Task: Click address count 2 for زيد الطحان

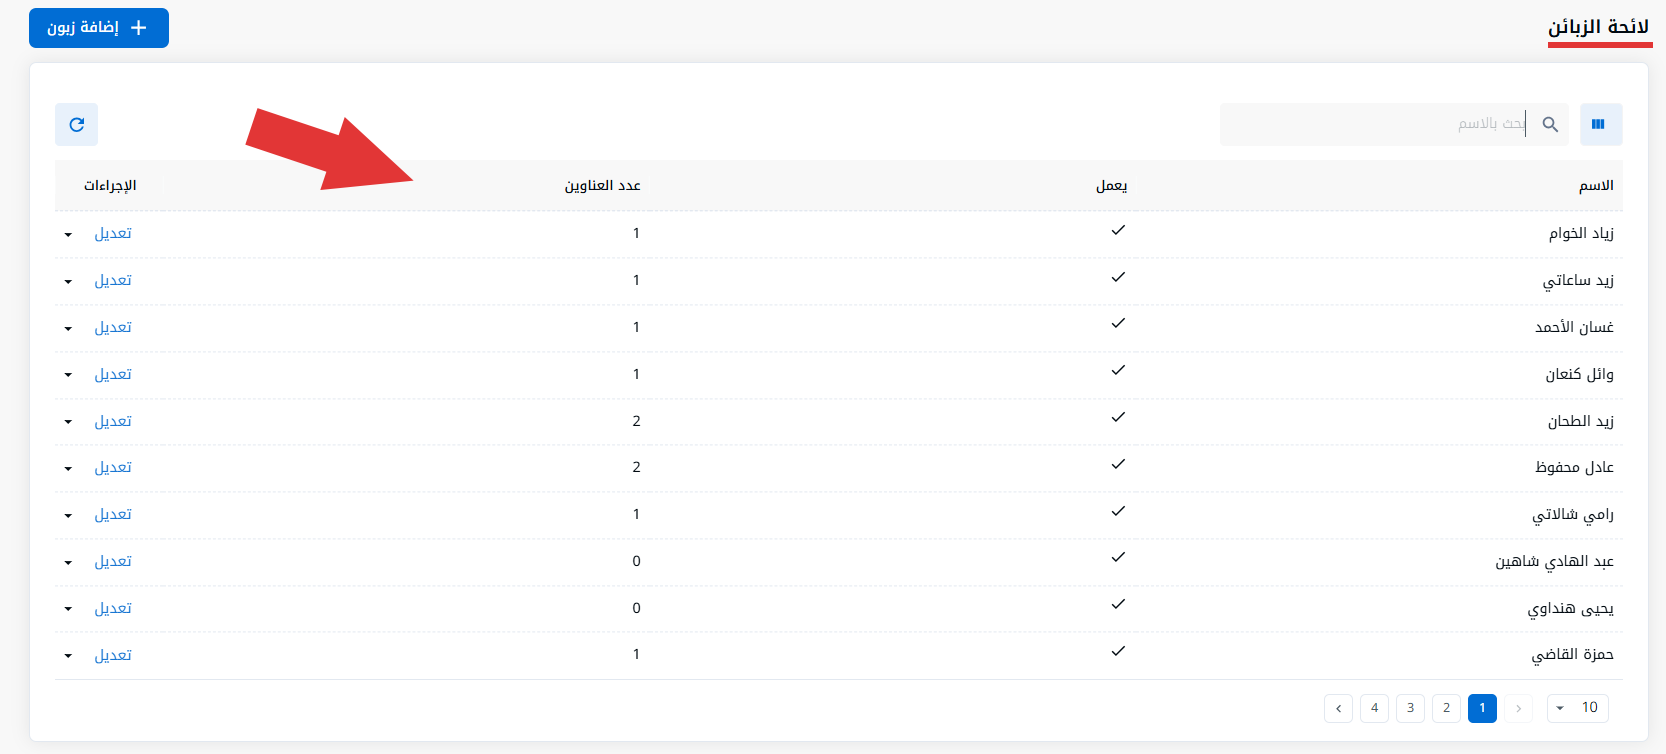Action: pyautogui.click(x=636, y=421)
